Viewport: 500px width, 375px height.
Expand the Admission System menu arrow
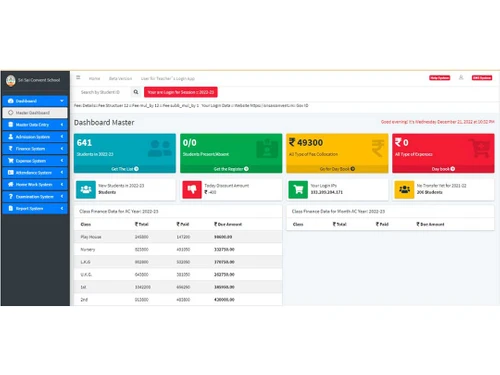(x=62, y=137)
